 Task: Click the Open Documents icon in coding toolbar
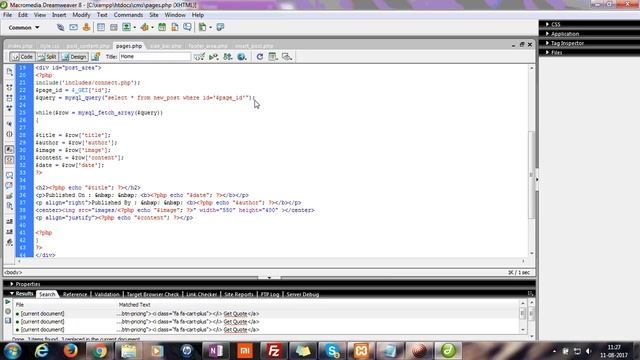coord(9,72)
